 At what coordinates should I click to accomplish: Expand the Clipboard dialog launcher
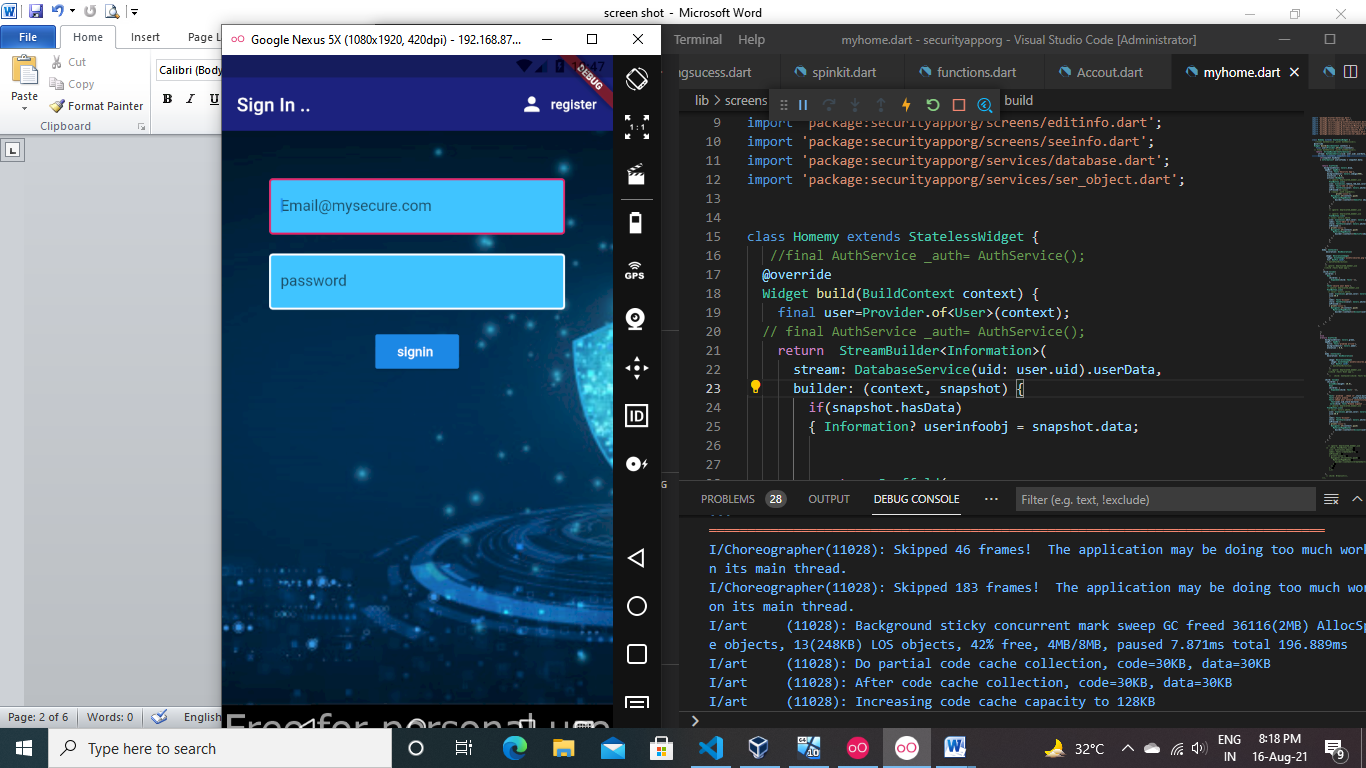pyautogui.click(x=141, y=127)
